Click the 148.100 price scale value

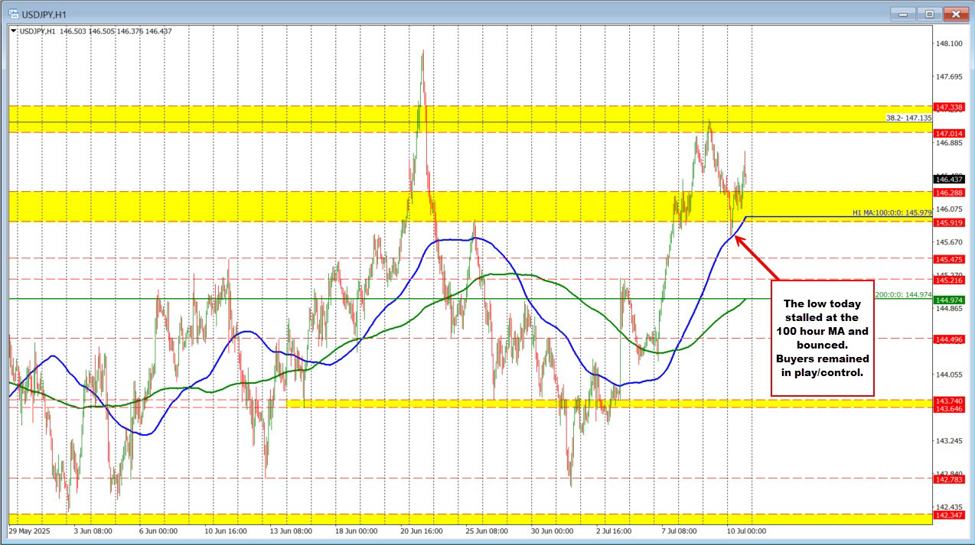point(950,44)
